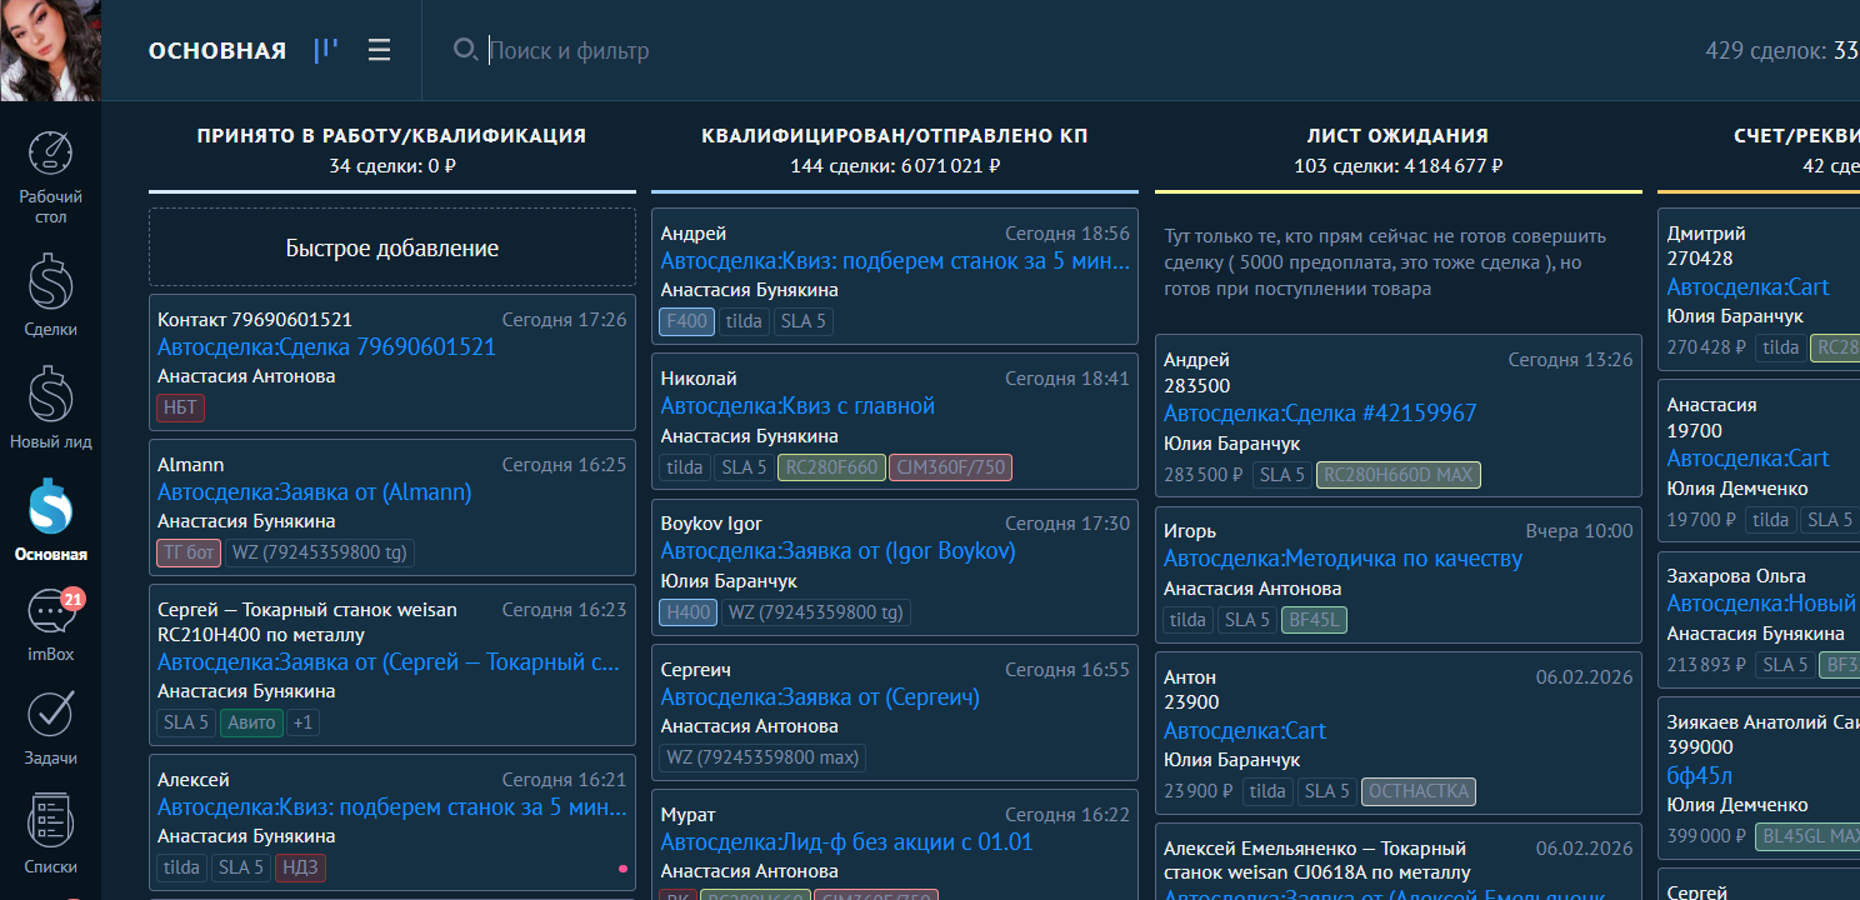The height and width of the screenshot is (900, 1860).
Task: Open the Сделки section in sidebar
Action: 50,293
